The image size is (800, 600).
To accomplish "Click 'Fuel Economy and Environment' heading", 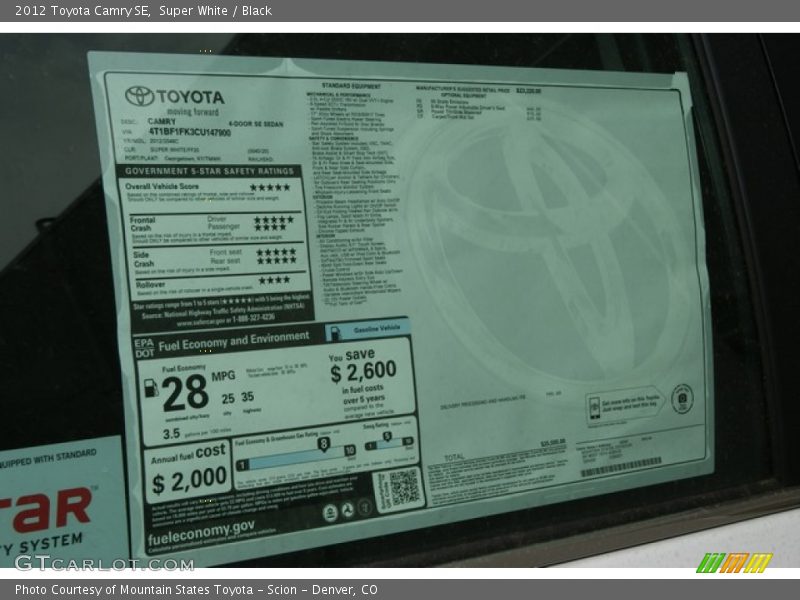I will point(234,341).
